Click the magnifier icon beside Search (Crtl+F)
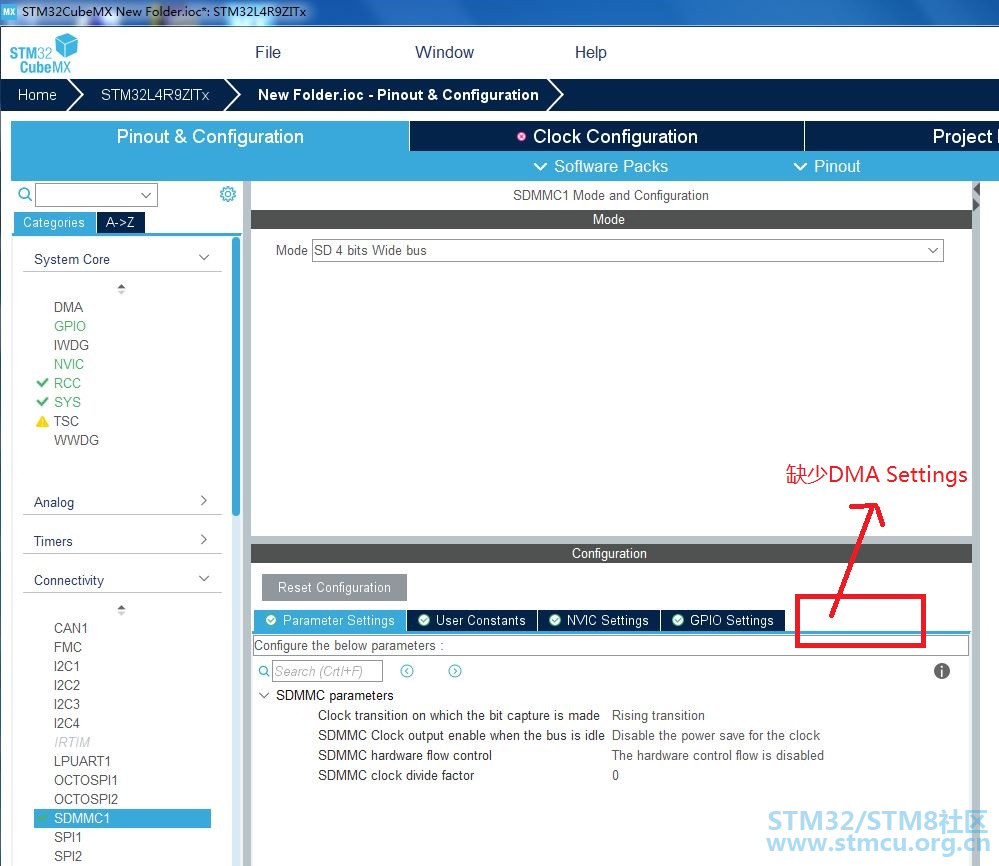Image resolution: width=999 pixels, height=866 pixels. 264,671
